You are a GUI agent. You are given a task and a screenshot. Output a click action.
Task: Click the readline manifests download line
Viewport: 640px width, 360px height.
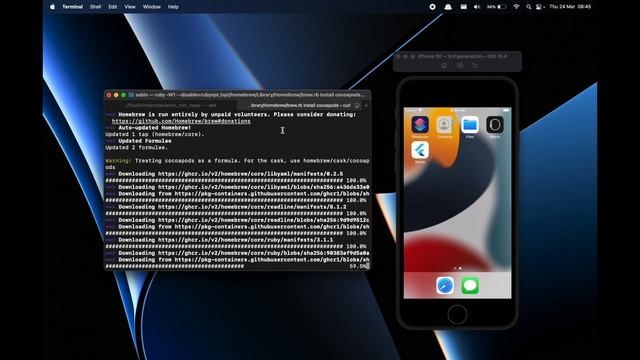coord(226,207)
